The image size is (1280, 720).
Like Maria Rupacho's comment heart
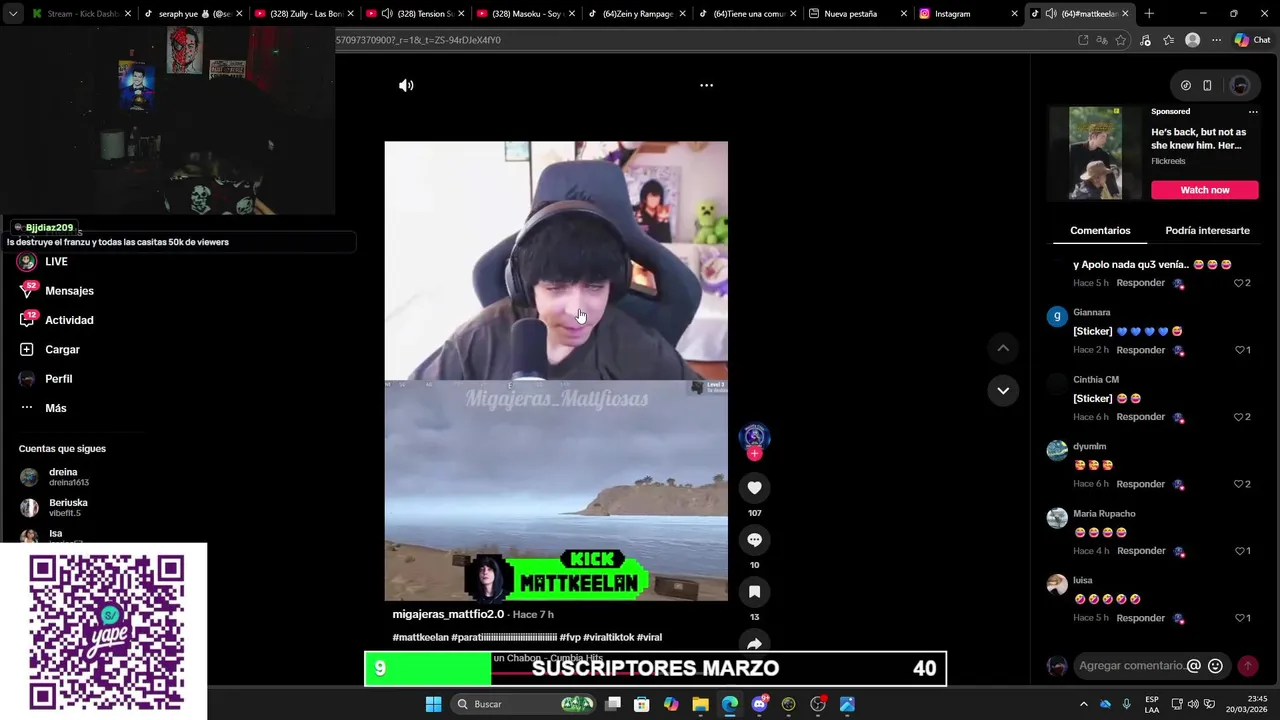pos(1241,551)
